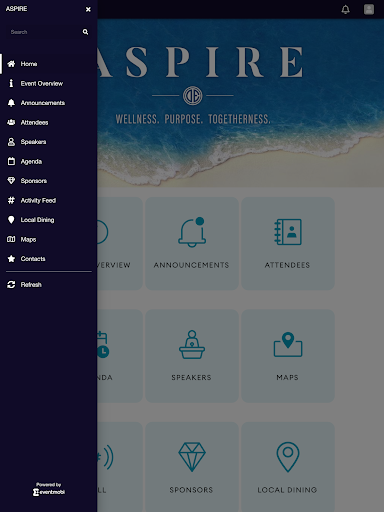Select the ANNOUNCEMENTS tile label
Screen dimensions: 384x512
point(191,265)
